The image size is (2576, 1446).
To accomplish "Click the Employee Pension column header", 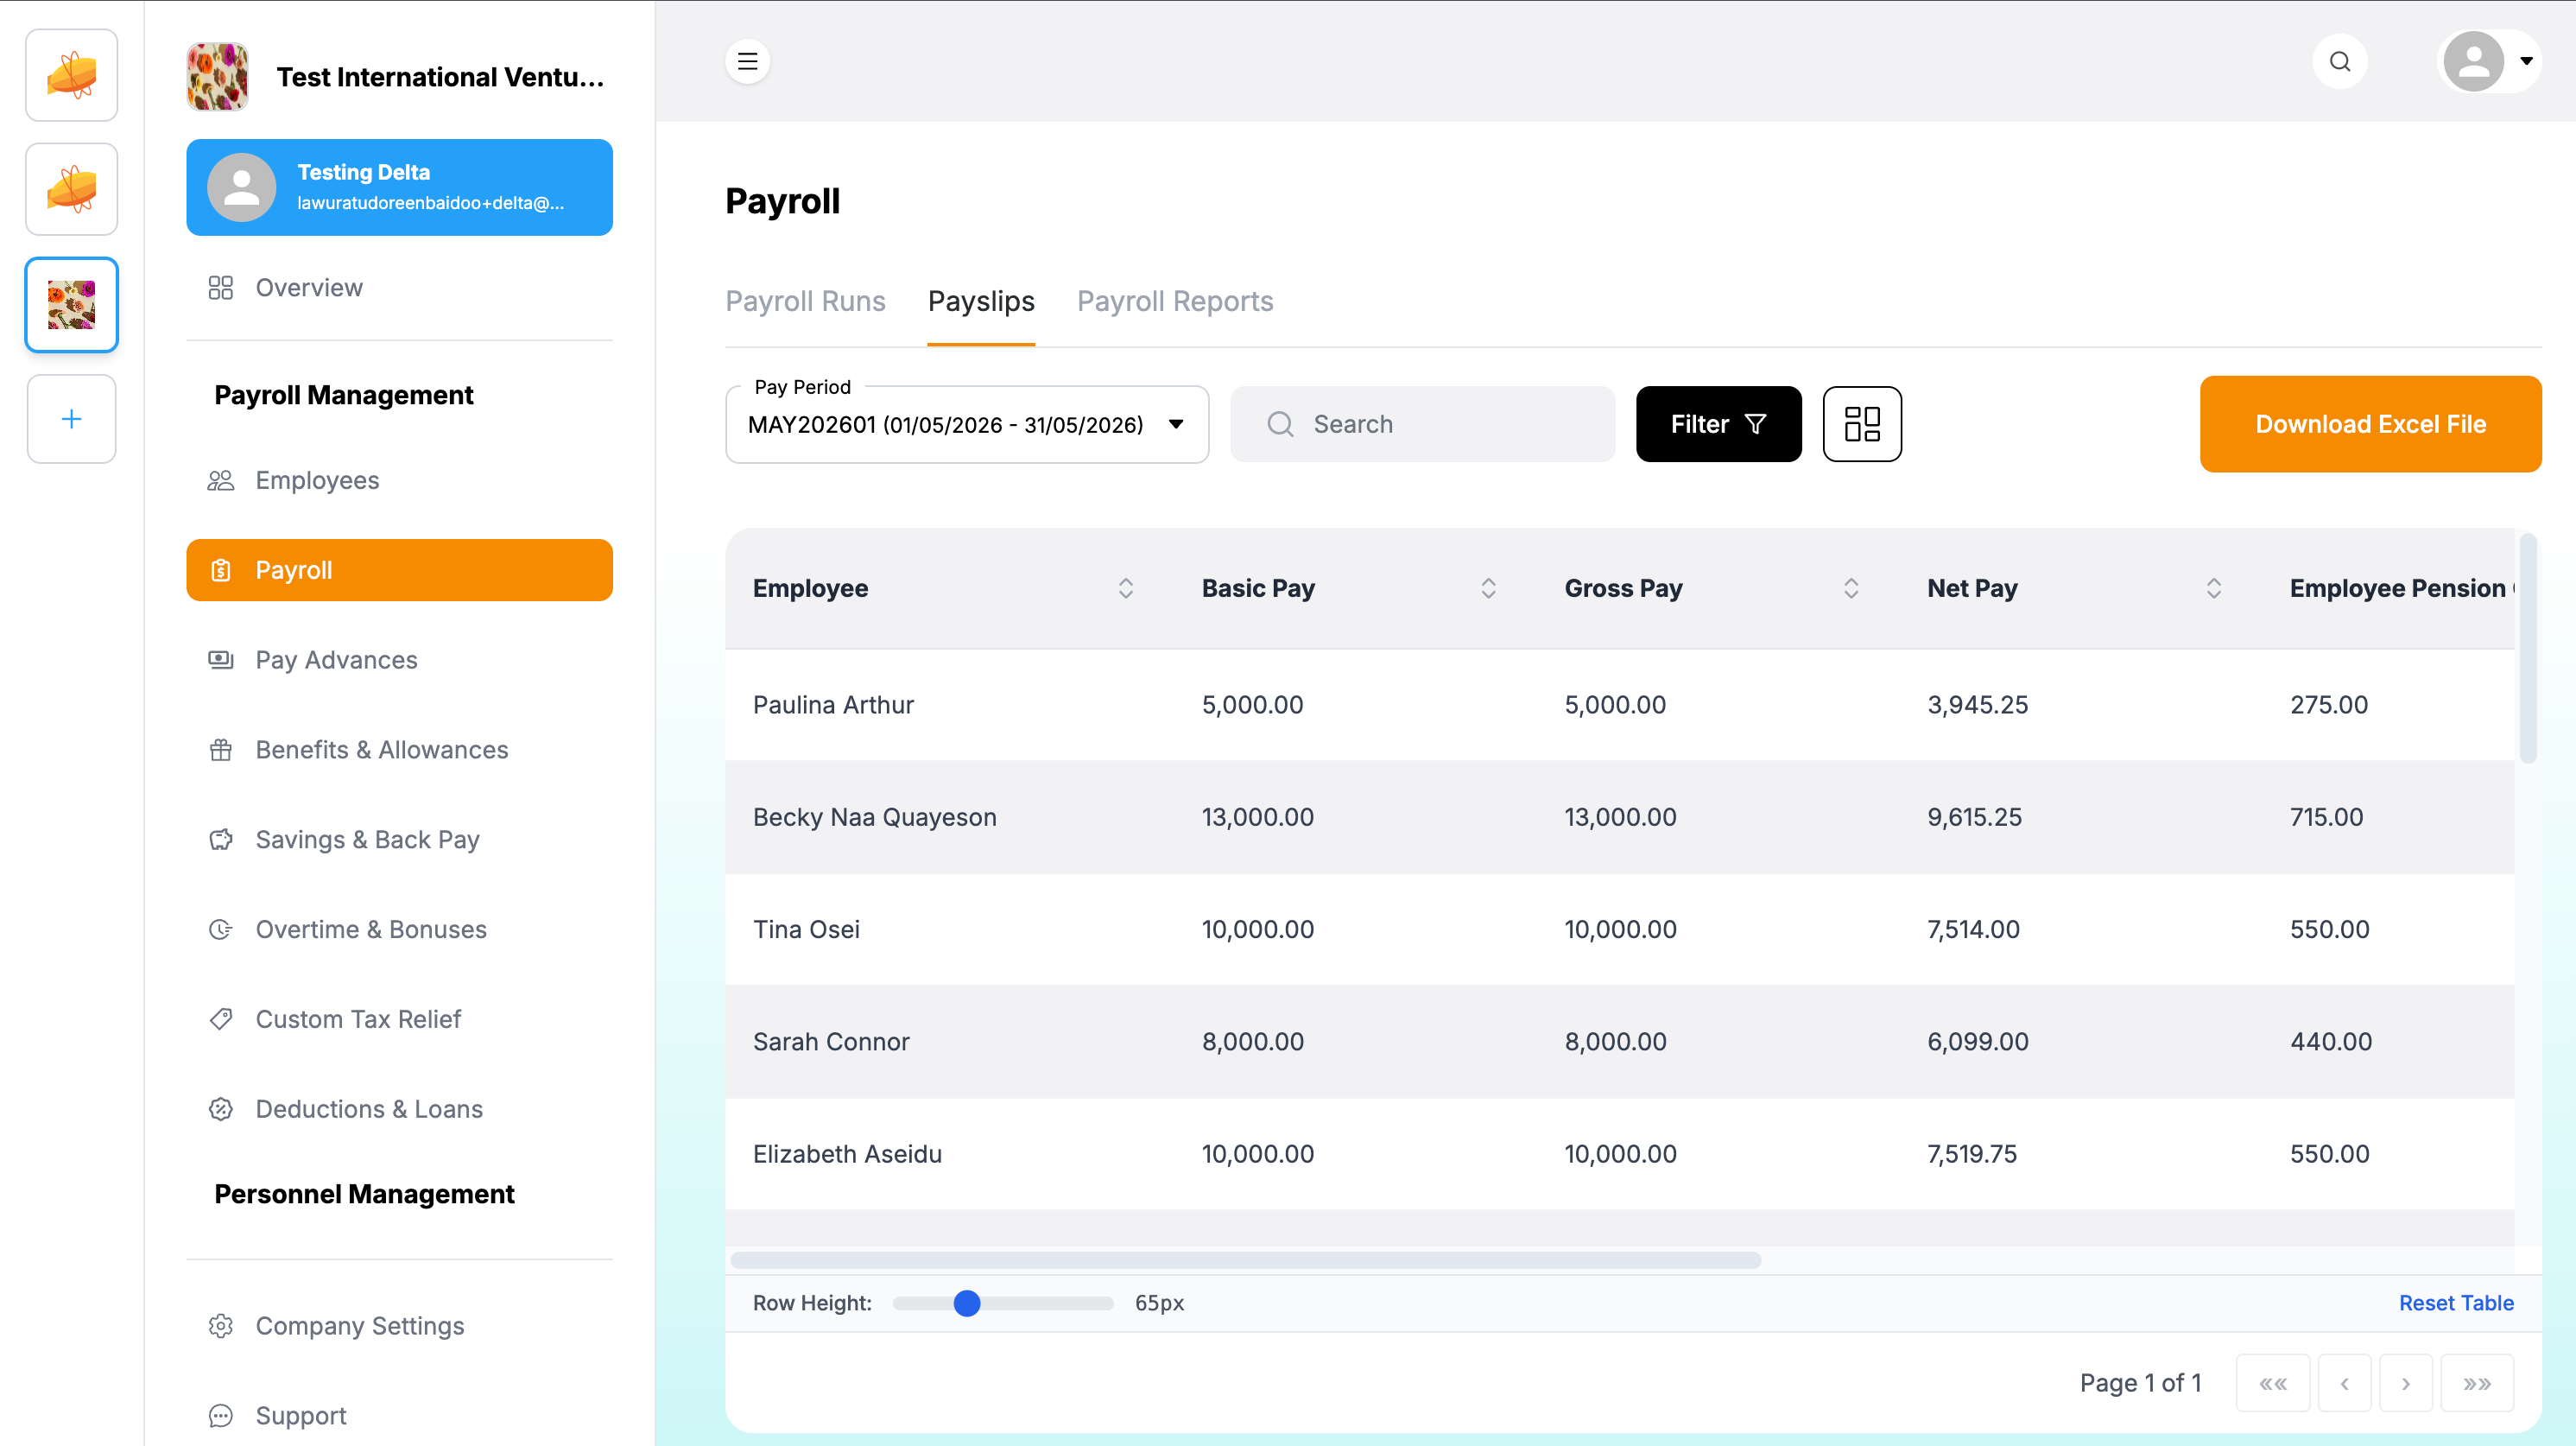I will point(2401,588).
